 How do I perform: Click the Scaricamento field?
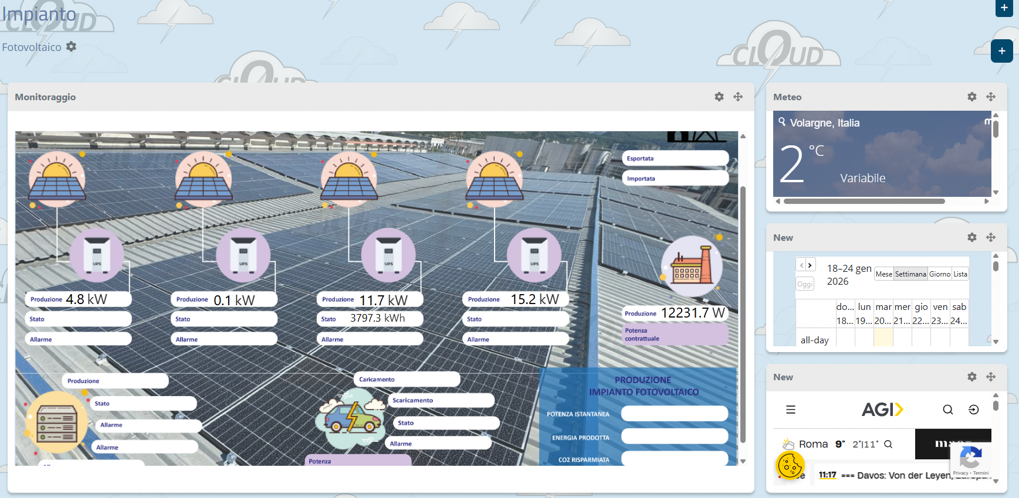coord(441,400)
